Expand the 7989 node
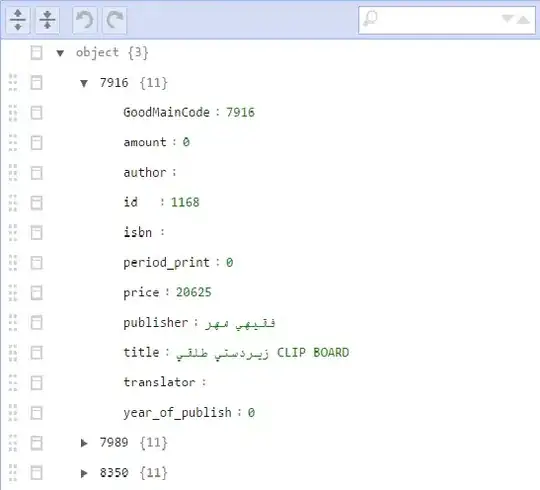 tap(84, 443)
